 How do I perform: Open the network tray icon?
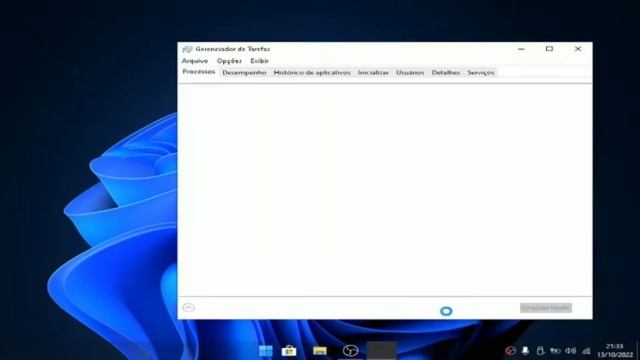pyautogui.click(x=586, y=351)
